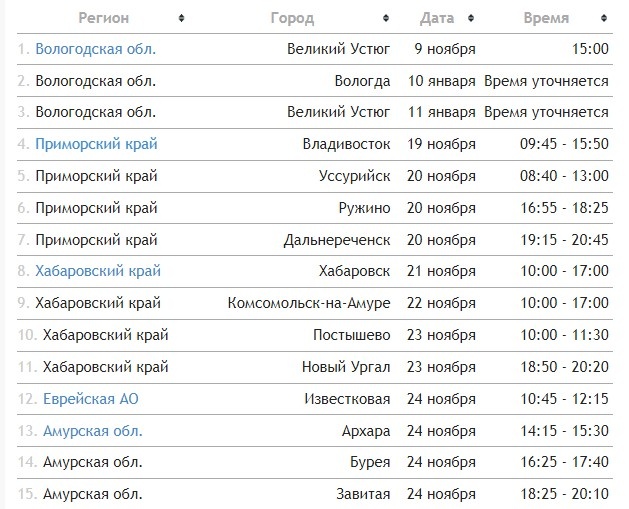Screen dimensions: 629x509
Task: Click the Новый Ургал city cell
Action: coord(346,367)
